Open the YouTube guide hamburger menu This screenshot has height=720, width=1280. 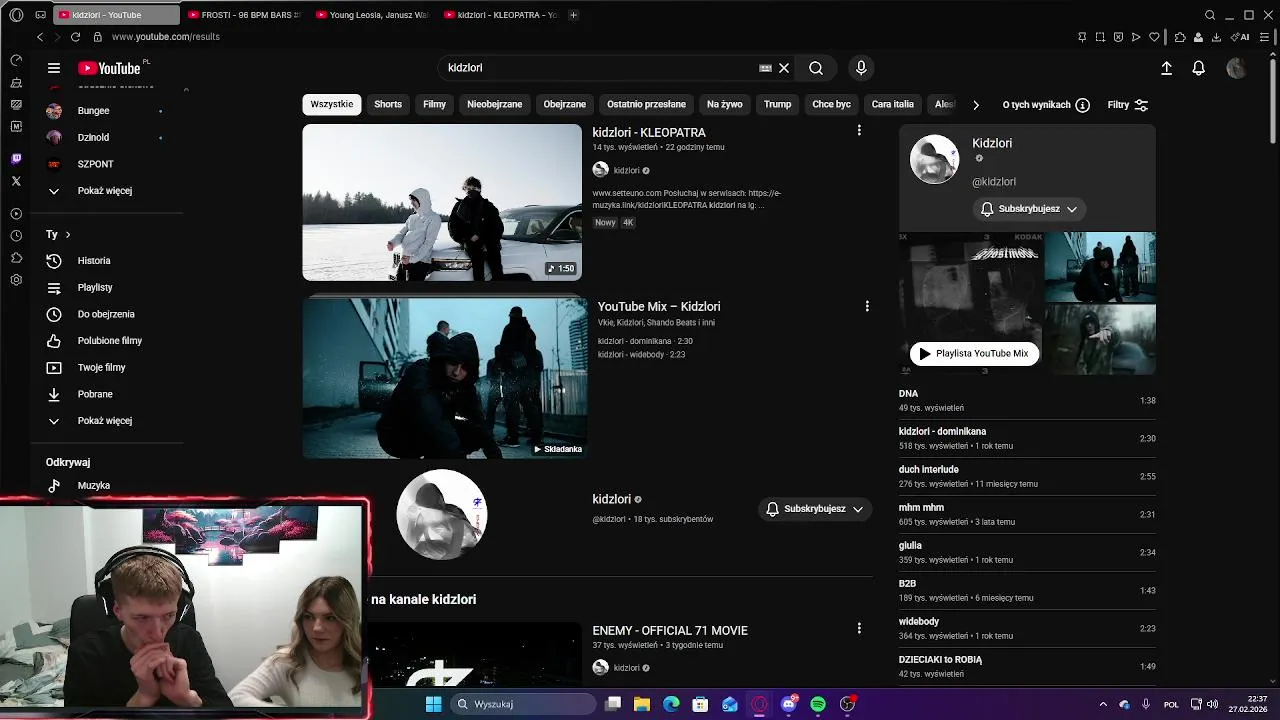click(54, 68)
